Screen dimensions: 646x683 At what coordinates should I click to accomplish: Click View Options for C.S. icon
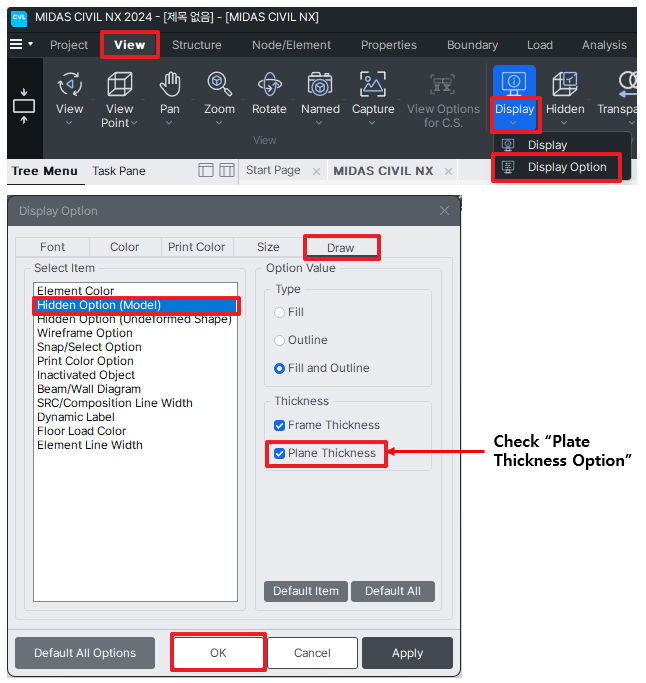(443, 84)
